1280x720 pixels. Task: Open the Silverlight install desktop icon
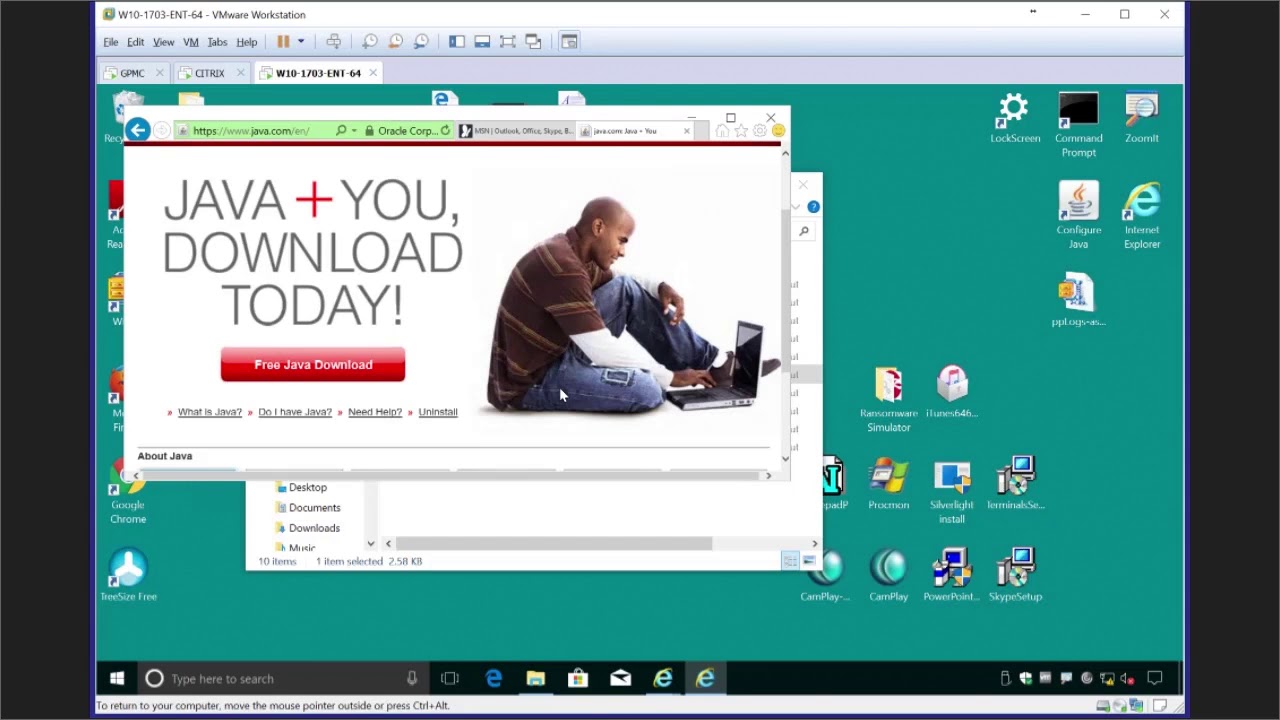952,492
